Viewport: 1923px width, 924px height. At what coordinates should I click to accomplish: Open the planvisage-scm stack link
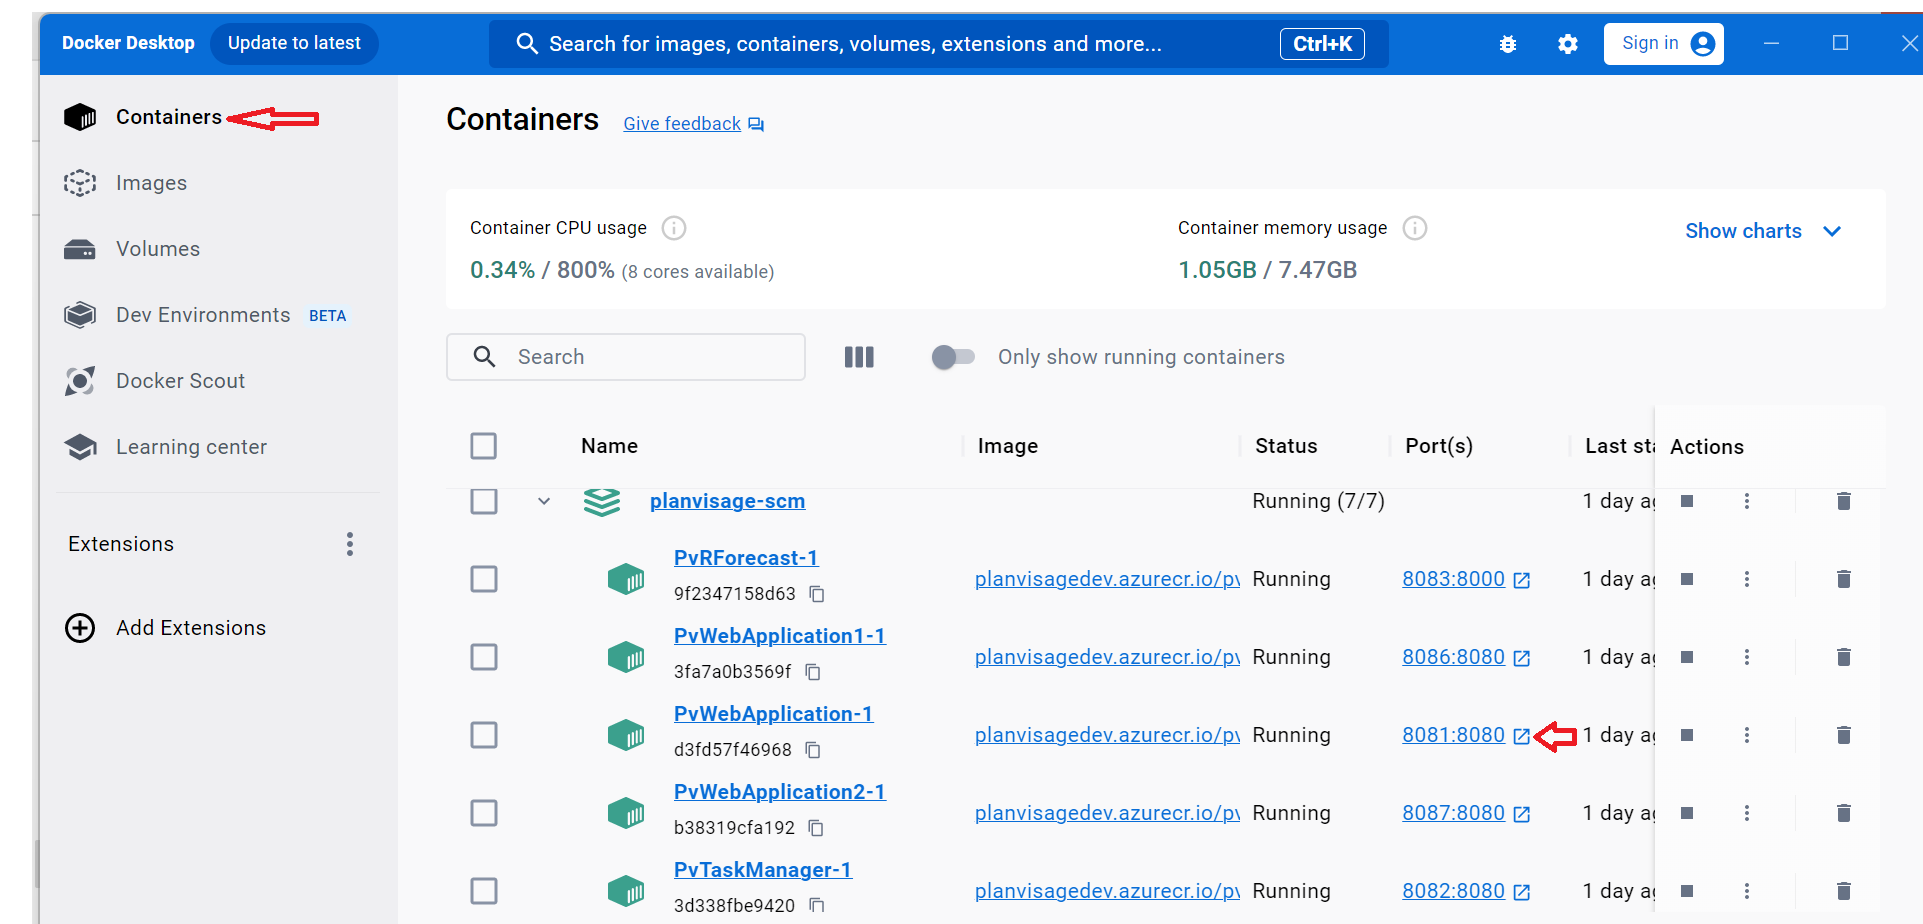pos(727,501)
